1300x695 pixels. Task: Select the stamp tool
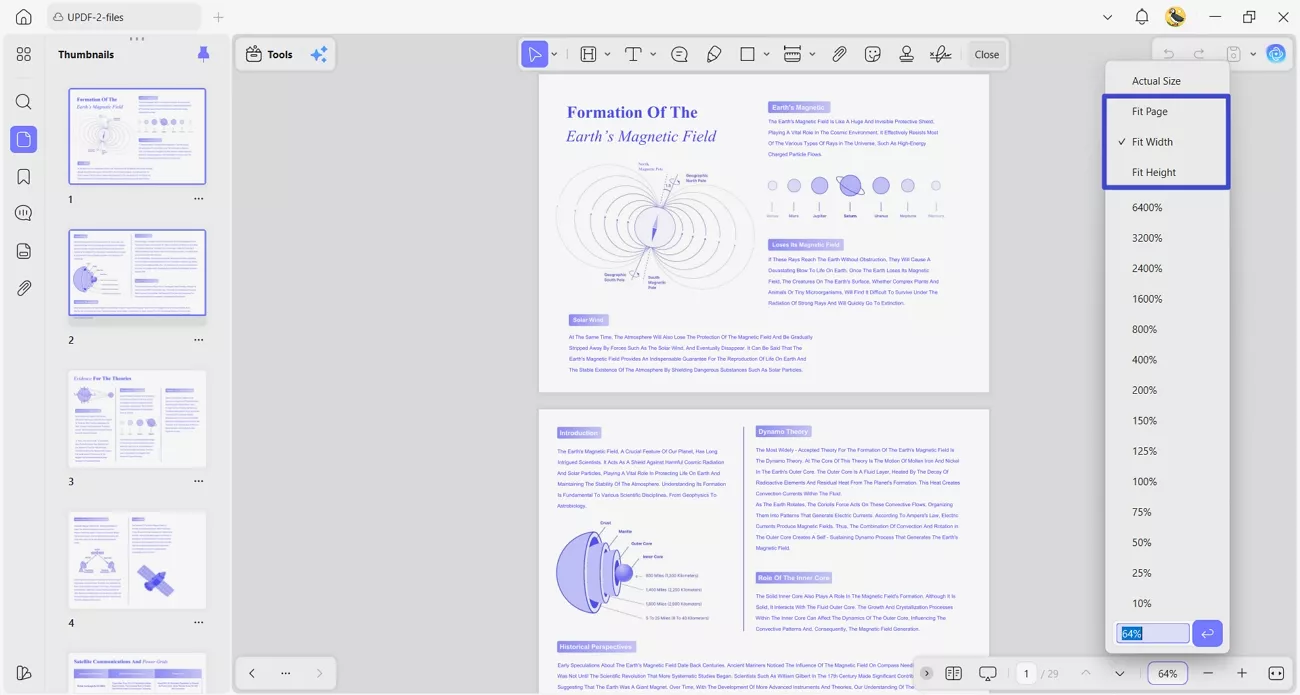pos(906,54)
